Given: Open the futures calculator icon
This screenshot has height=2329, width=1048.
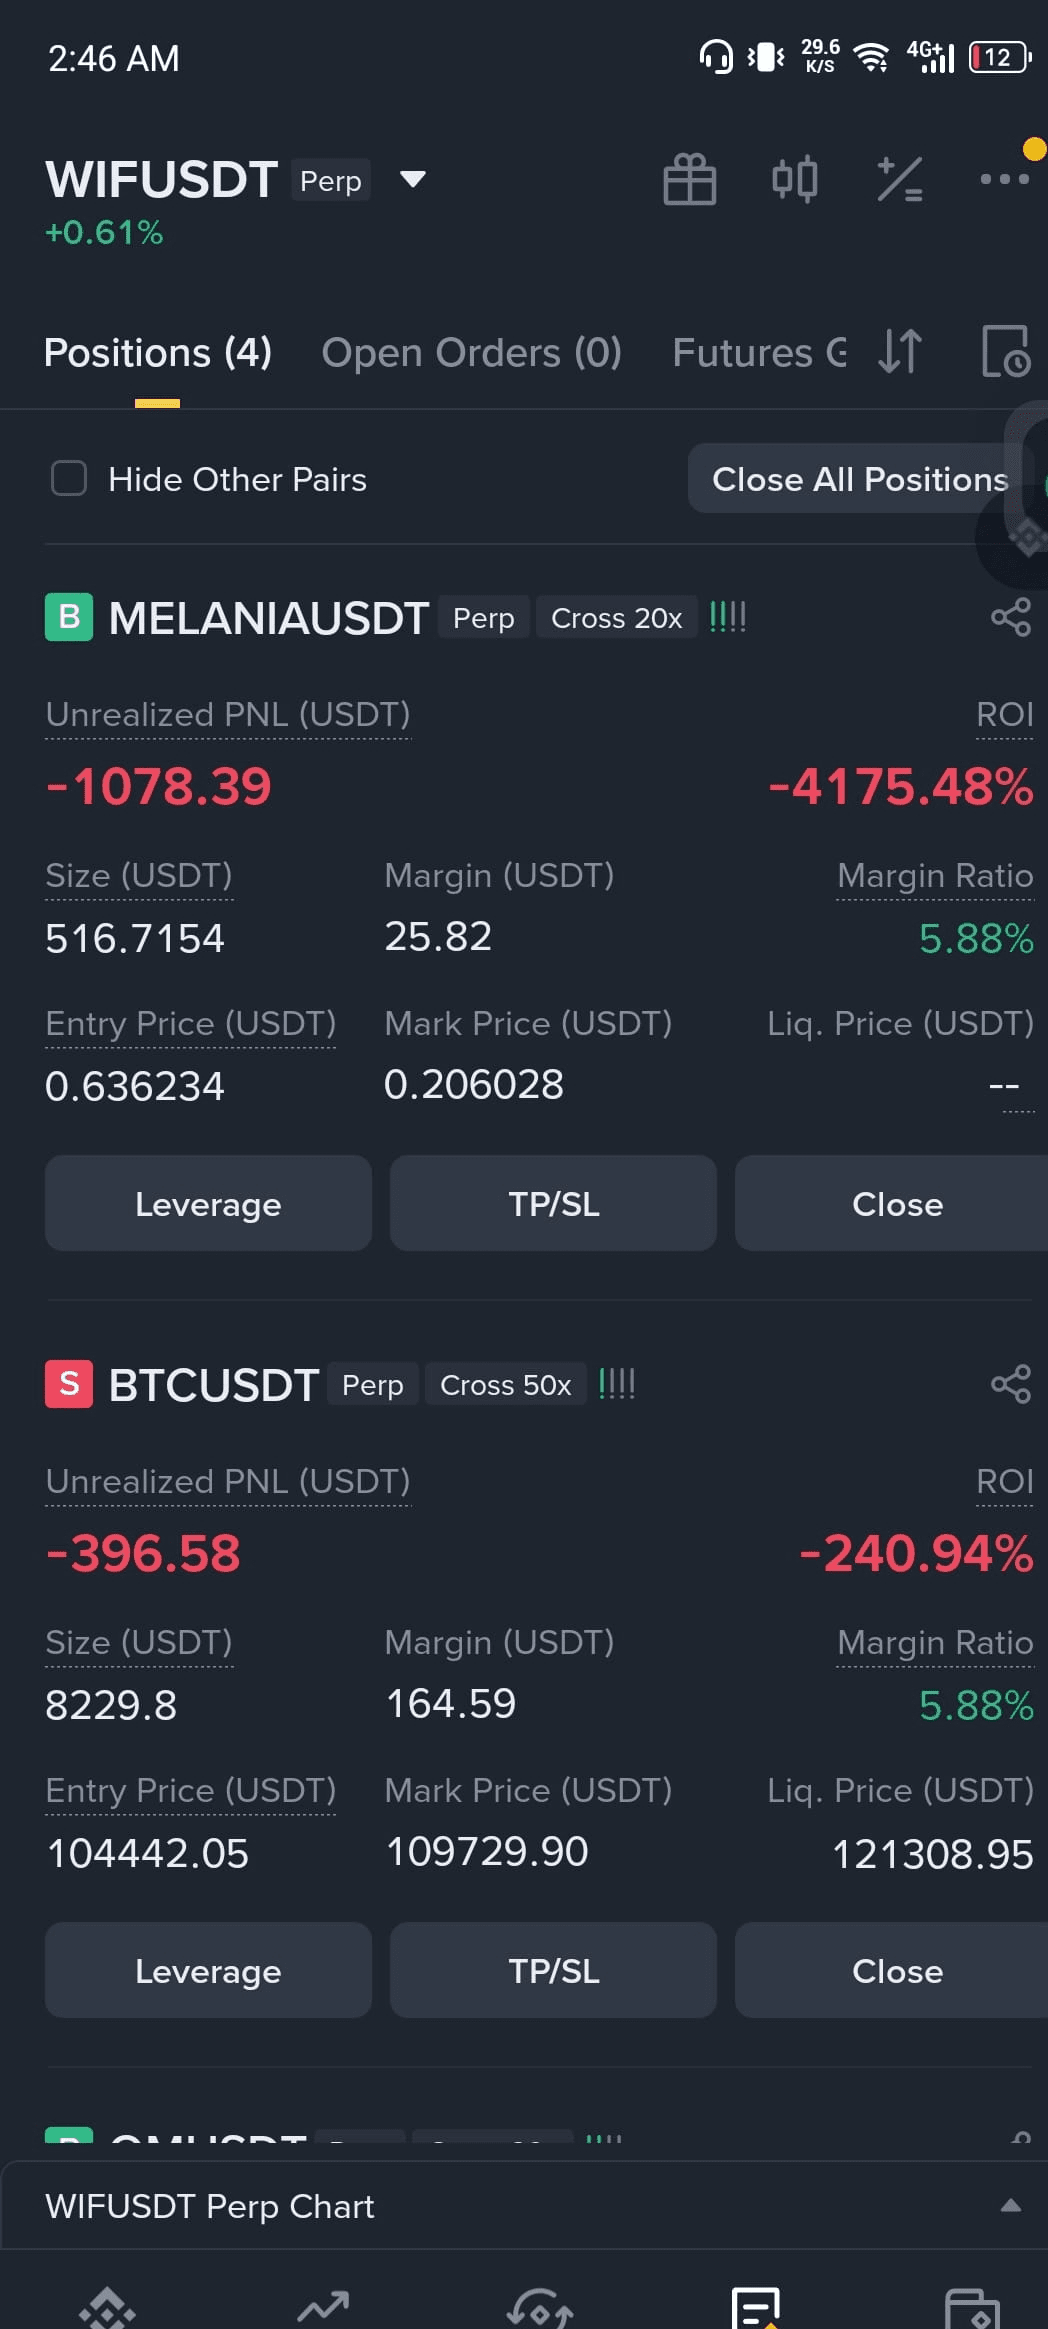Looking at the screenshot, I should click(x=900, y=180).
